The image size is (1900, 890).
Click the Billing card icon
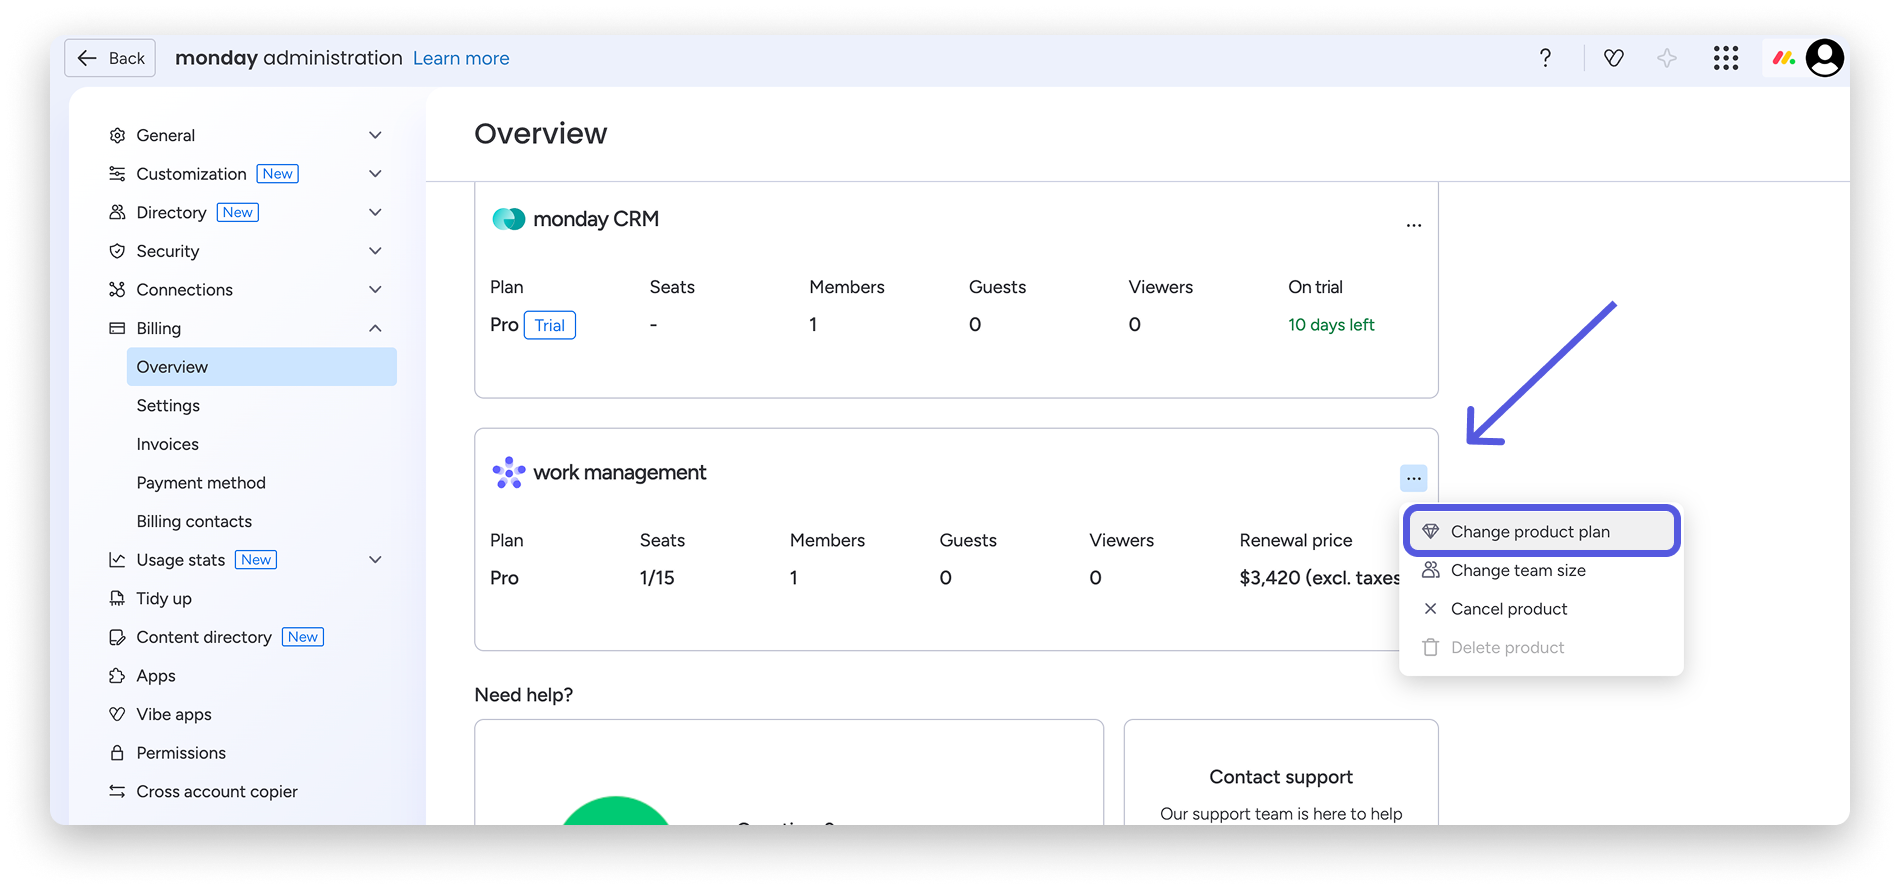click(117, 328)
